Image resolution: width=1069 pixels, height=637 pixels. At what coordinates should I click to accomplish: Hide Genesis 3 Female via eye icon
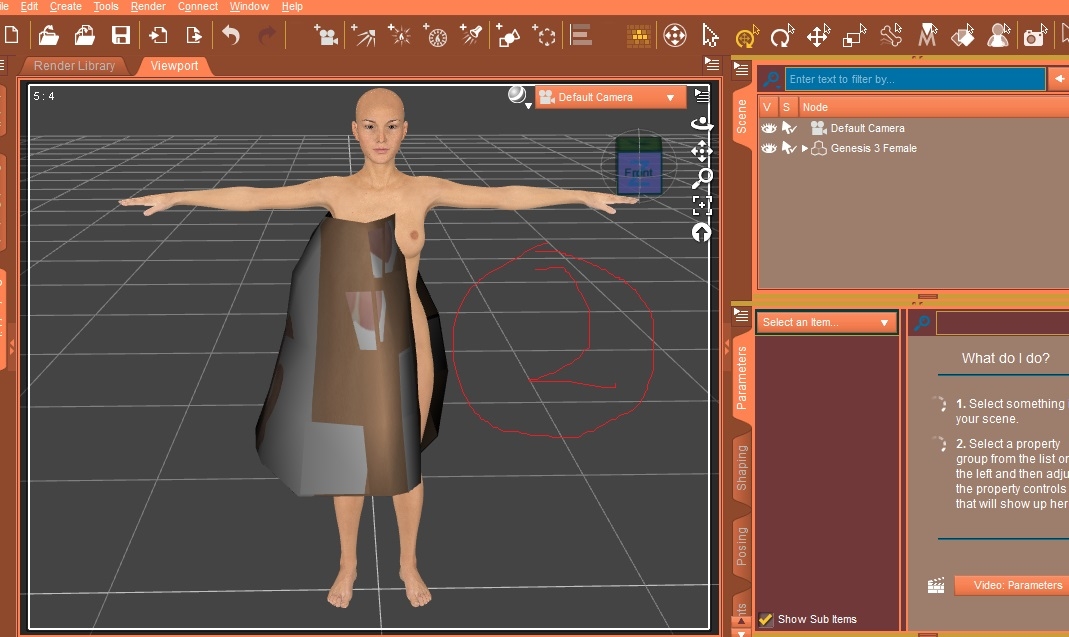click(x=768, y=148)
